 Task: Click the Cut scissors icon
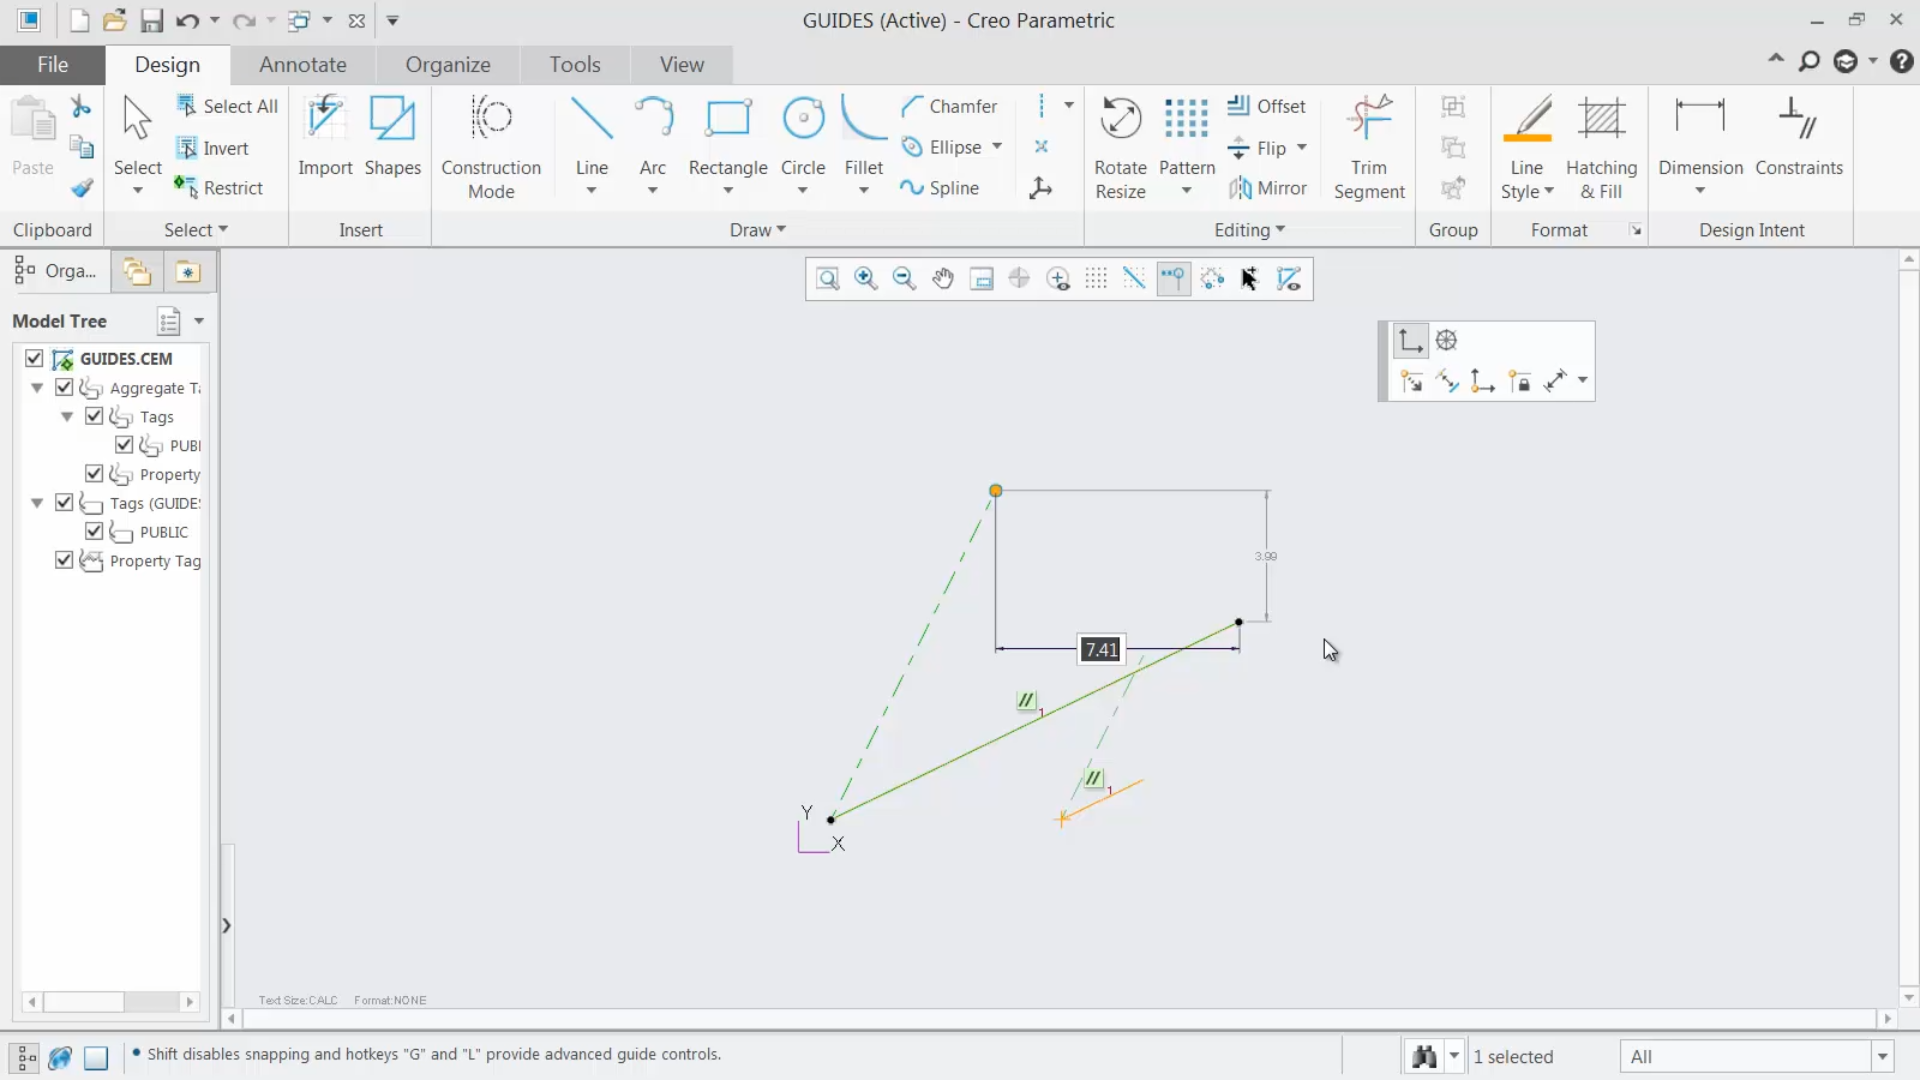click(81, 106)
